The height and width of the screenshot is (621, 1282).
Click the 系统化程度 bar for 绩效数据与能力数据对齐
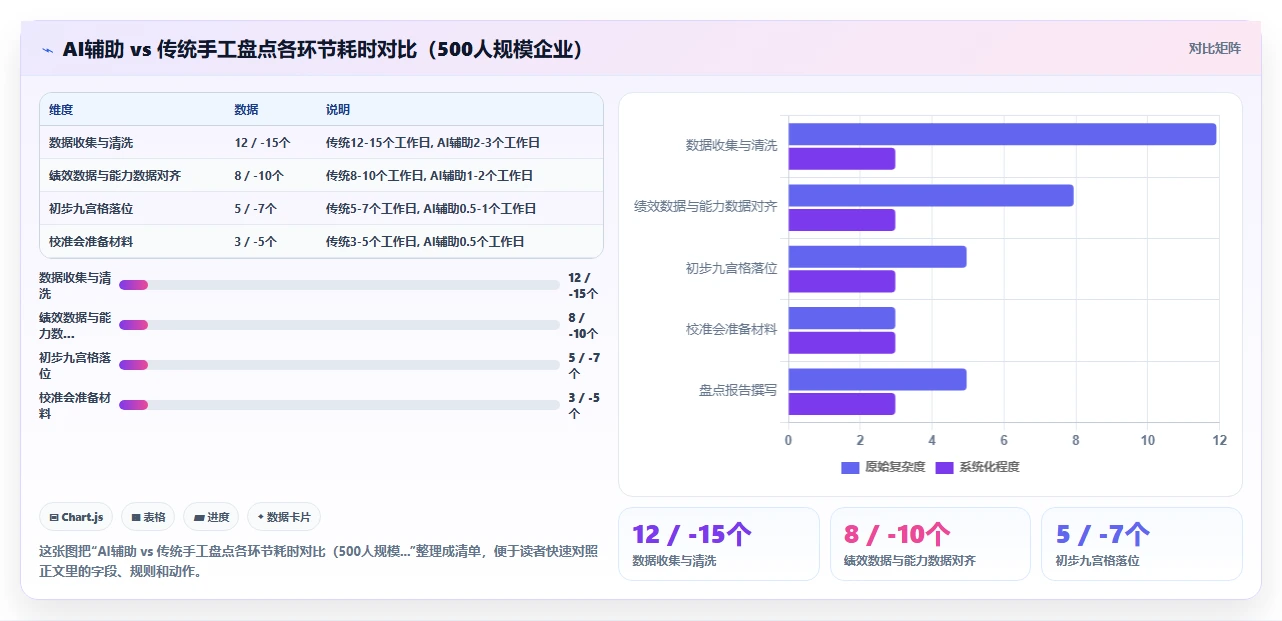coord(841,220)
